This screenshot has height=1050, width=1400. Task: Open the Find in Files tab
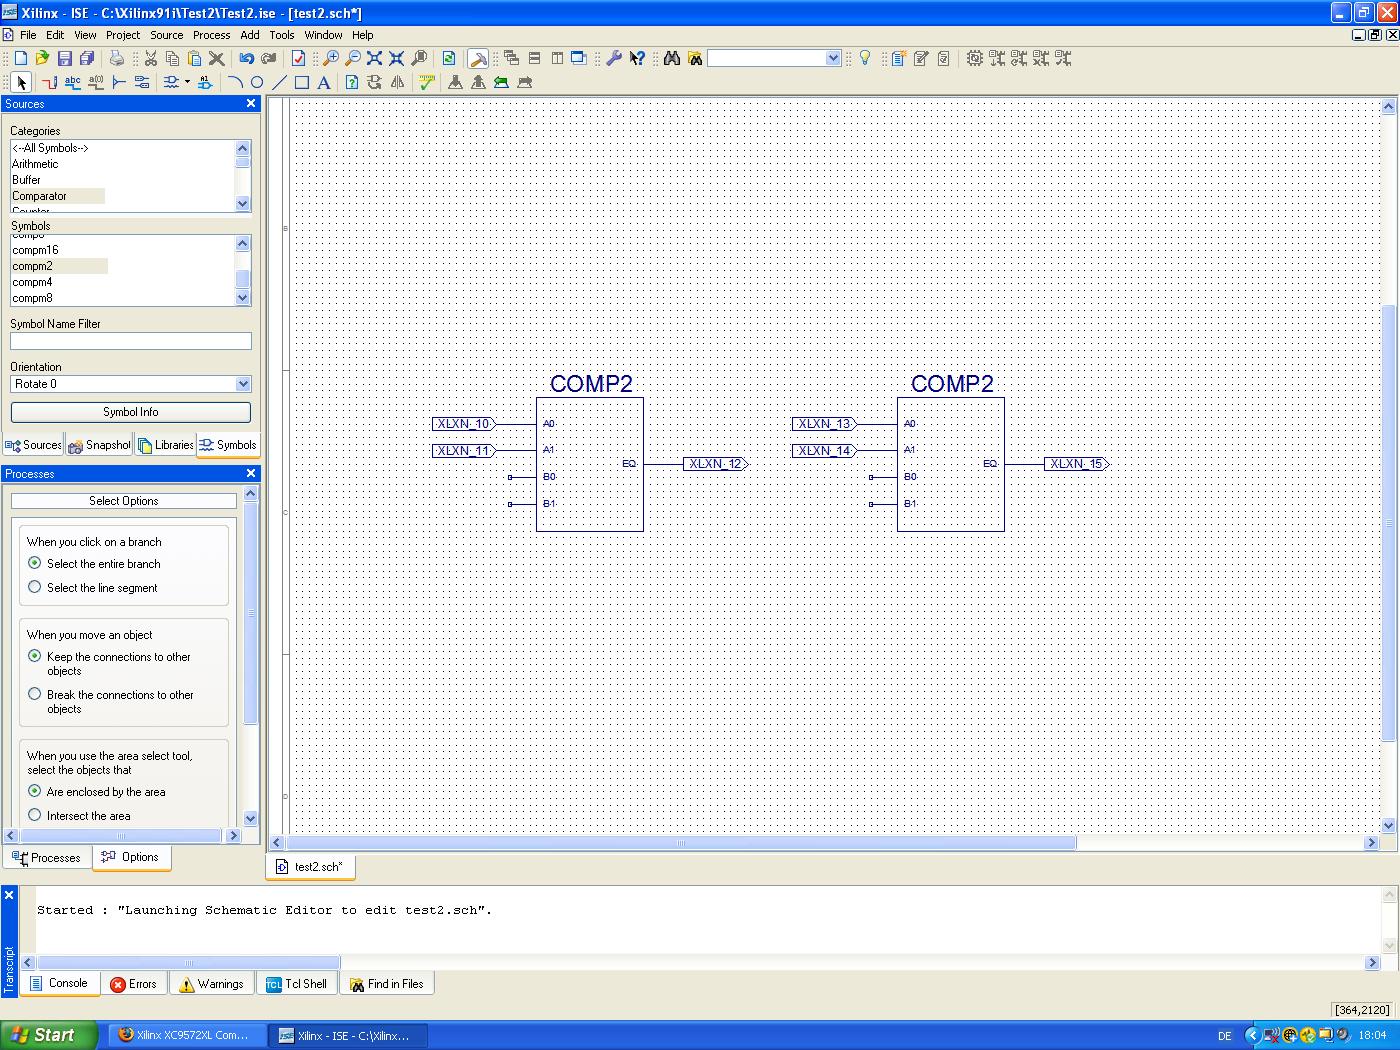[386, 984]
